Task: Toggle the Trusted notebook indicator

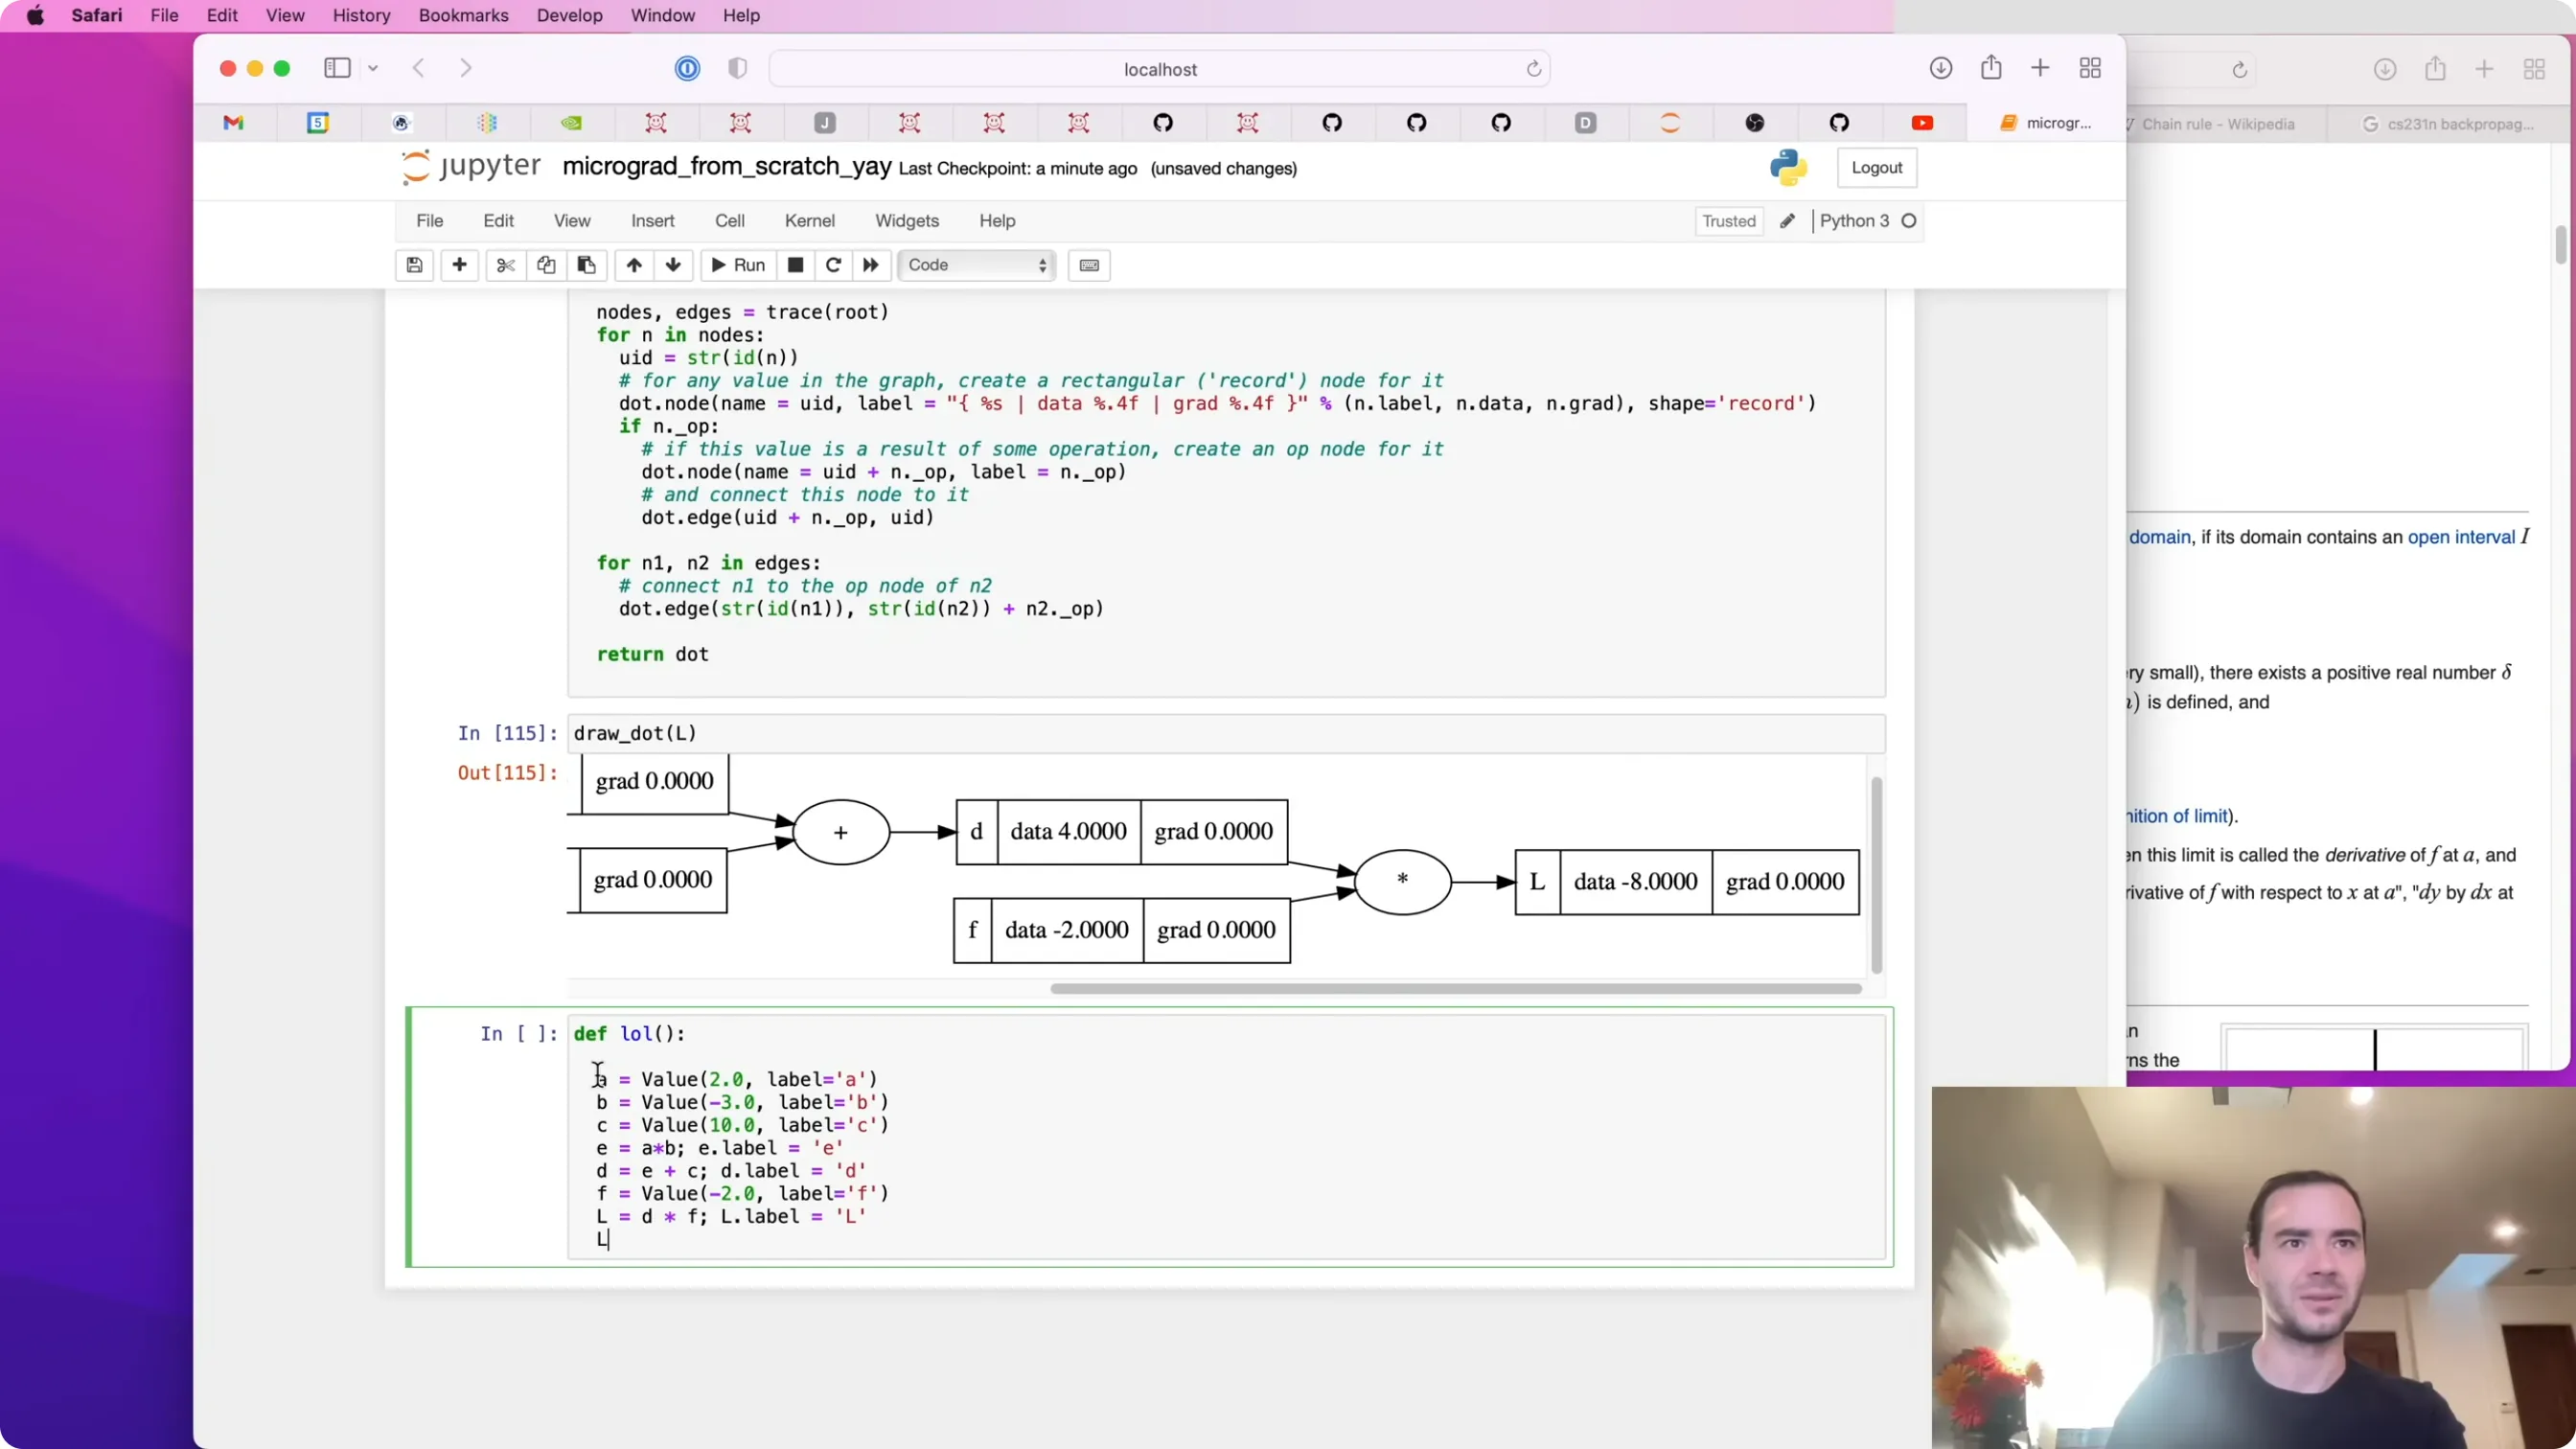Action: click(1729, 221)
